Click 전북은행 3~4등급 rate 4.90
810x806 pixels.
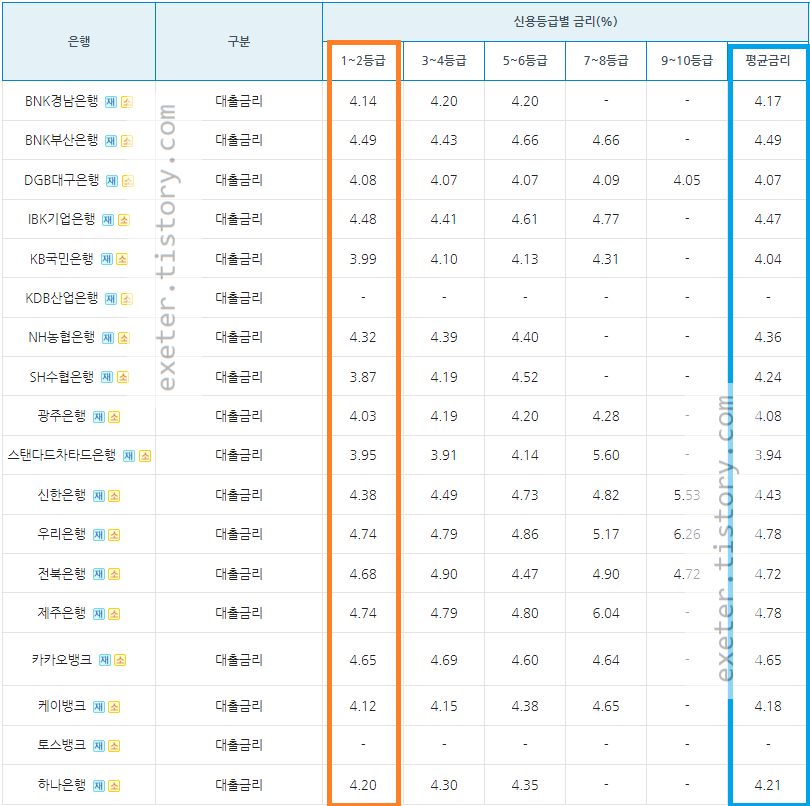(444, 575)
